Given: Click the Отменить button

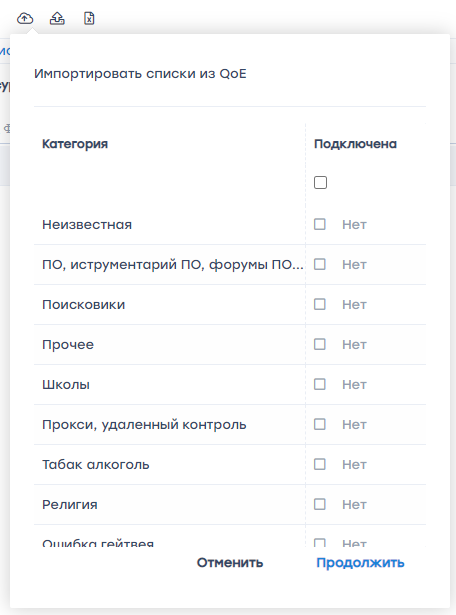Looking at the screenshot, I should click(230, 562).
